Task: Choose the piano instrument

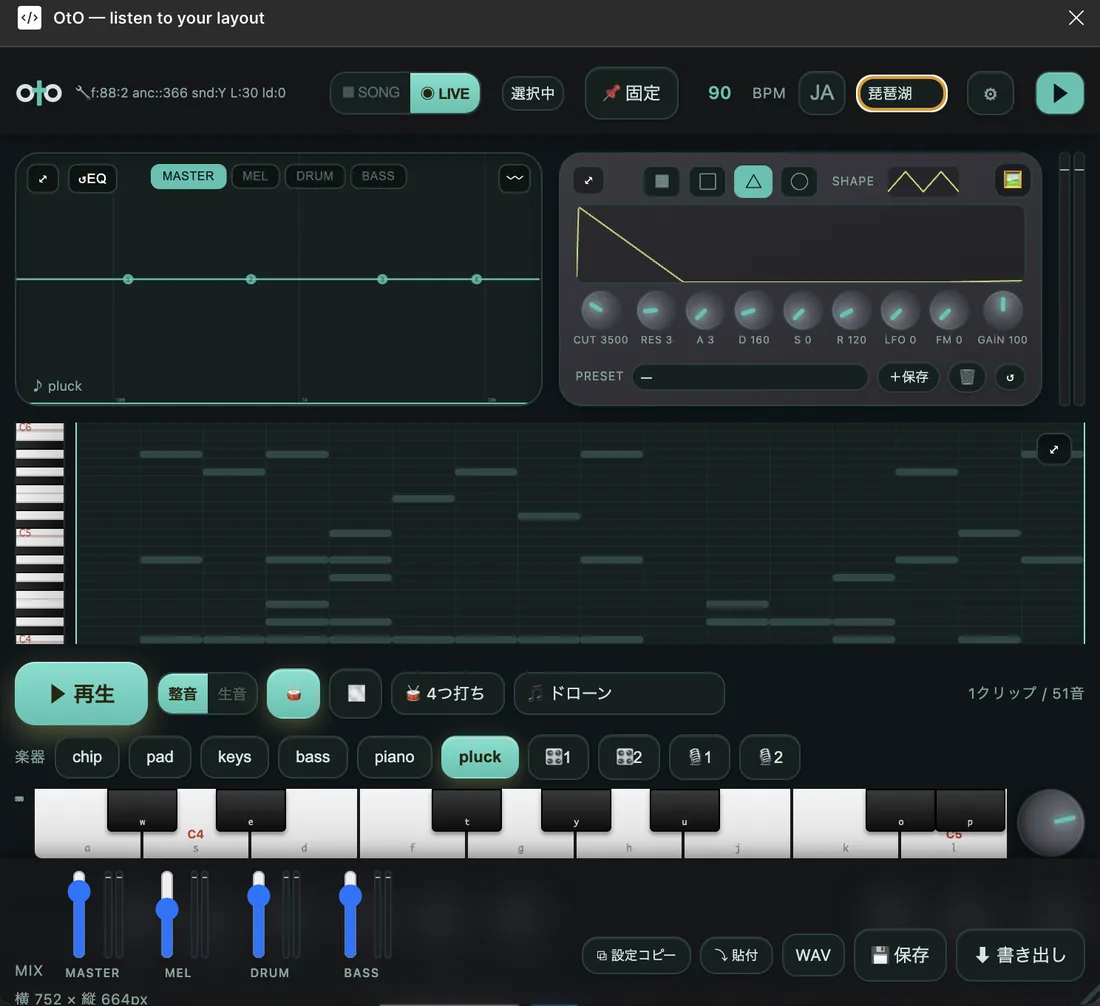Action: 394,757
